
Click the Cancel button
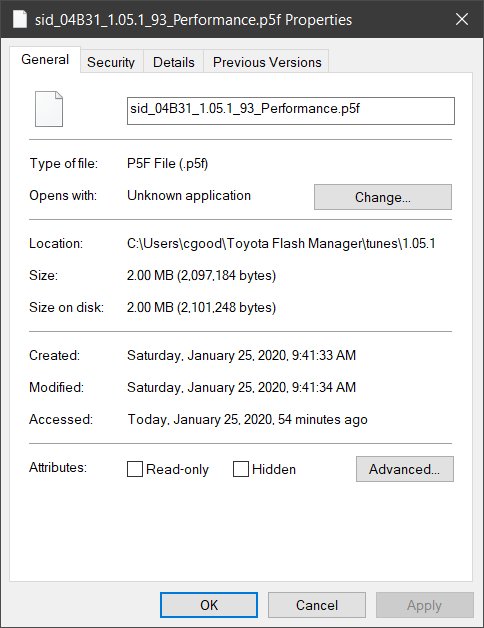click(x=317, y=605)
